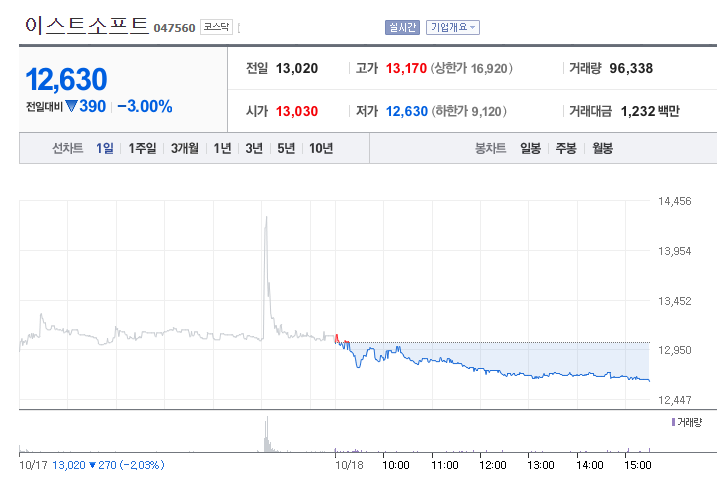This screenshot has width=717, height=488.
Task: Click the 12,447 y-axis label
Action: [674, 400]
